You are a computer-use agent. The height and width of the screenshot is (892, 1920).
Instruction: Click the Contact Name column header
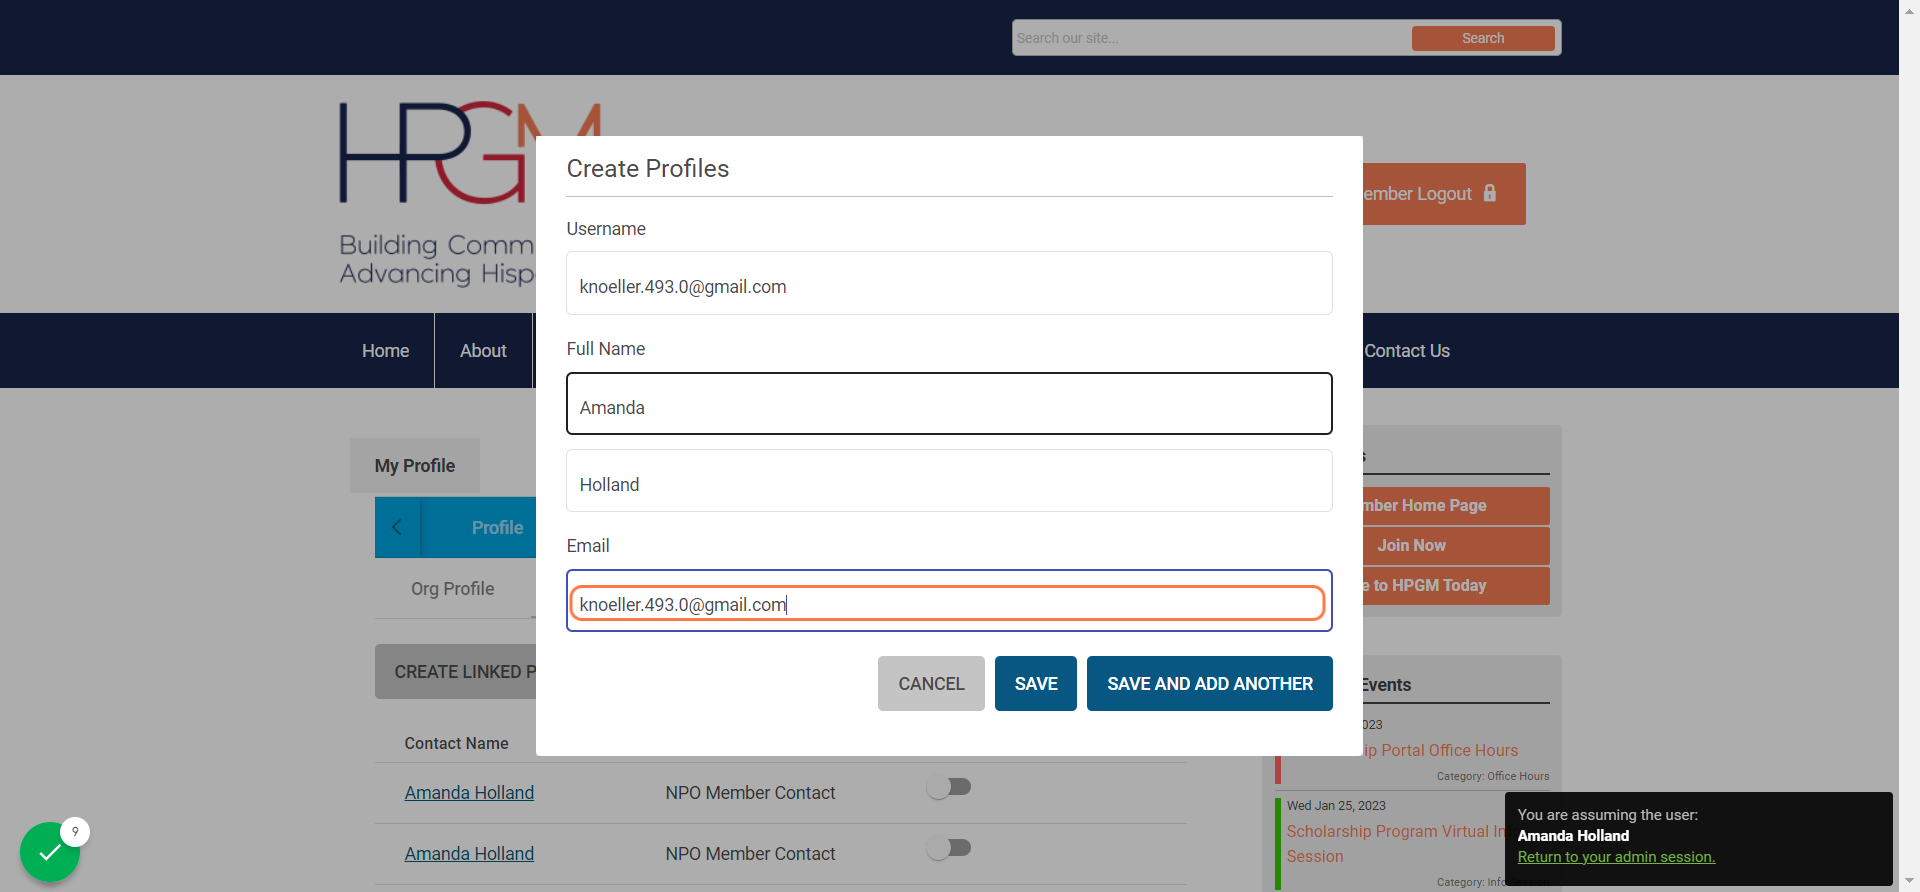456,743
